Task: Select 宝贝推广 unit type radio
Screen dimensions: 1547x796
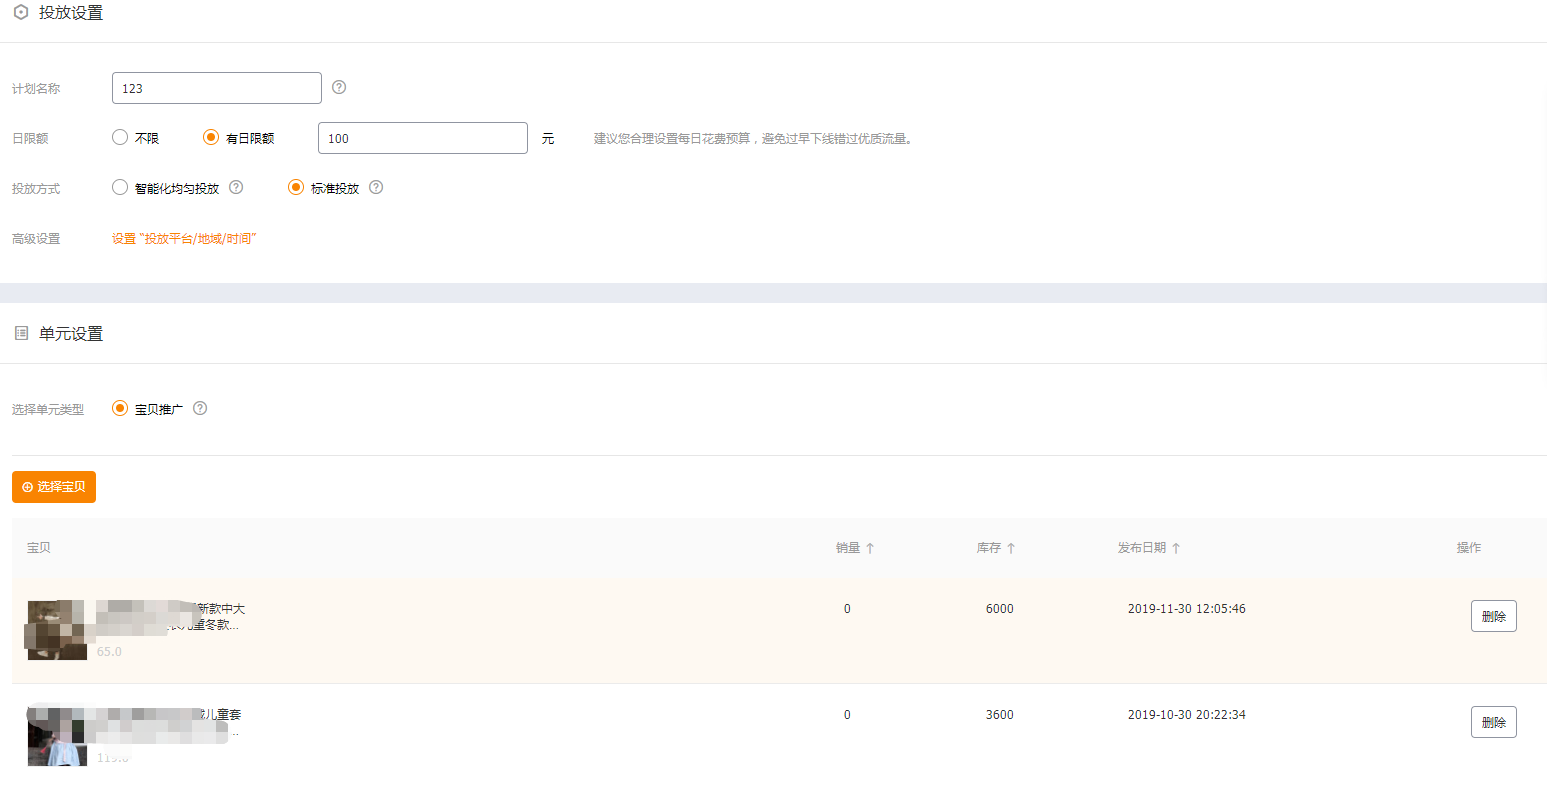Action: click(x=120, y=408)
